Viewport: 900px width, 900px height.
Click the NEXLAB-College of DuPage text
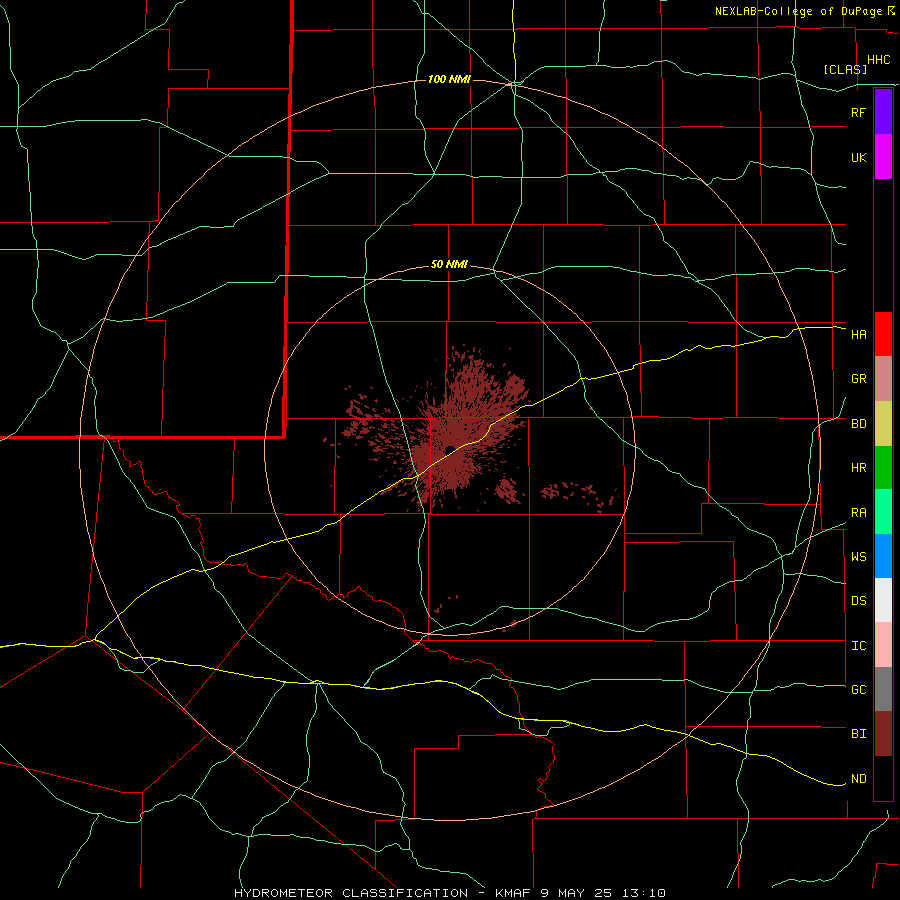point(800,11)
